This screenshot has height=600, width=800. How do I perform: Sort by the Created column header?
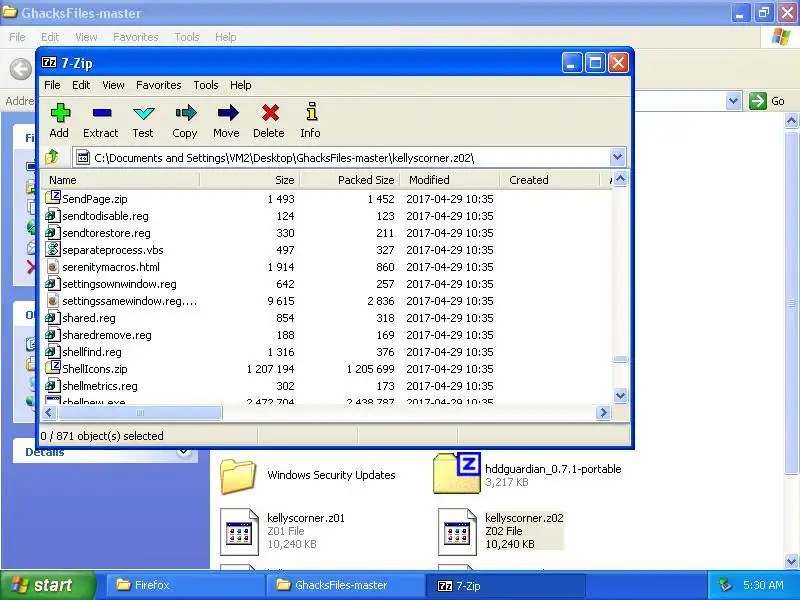[x=550, y=180]
